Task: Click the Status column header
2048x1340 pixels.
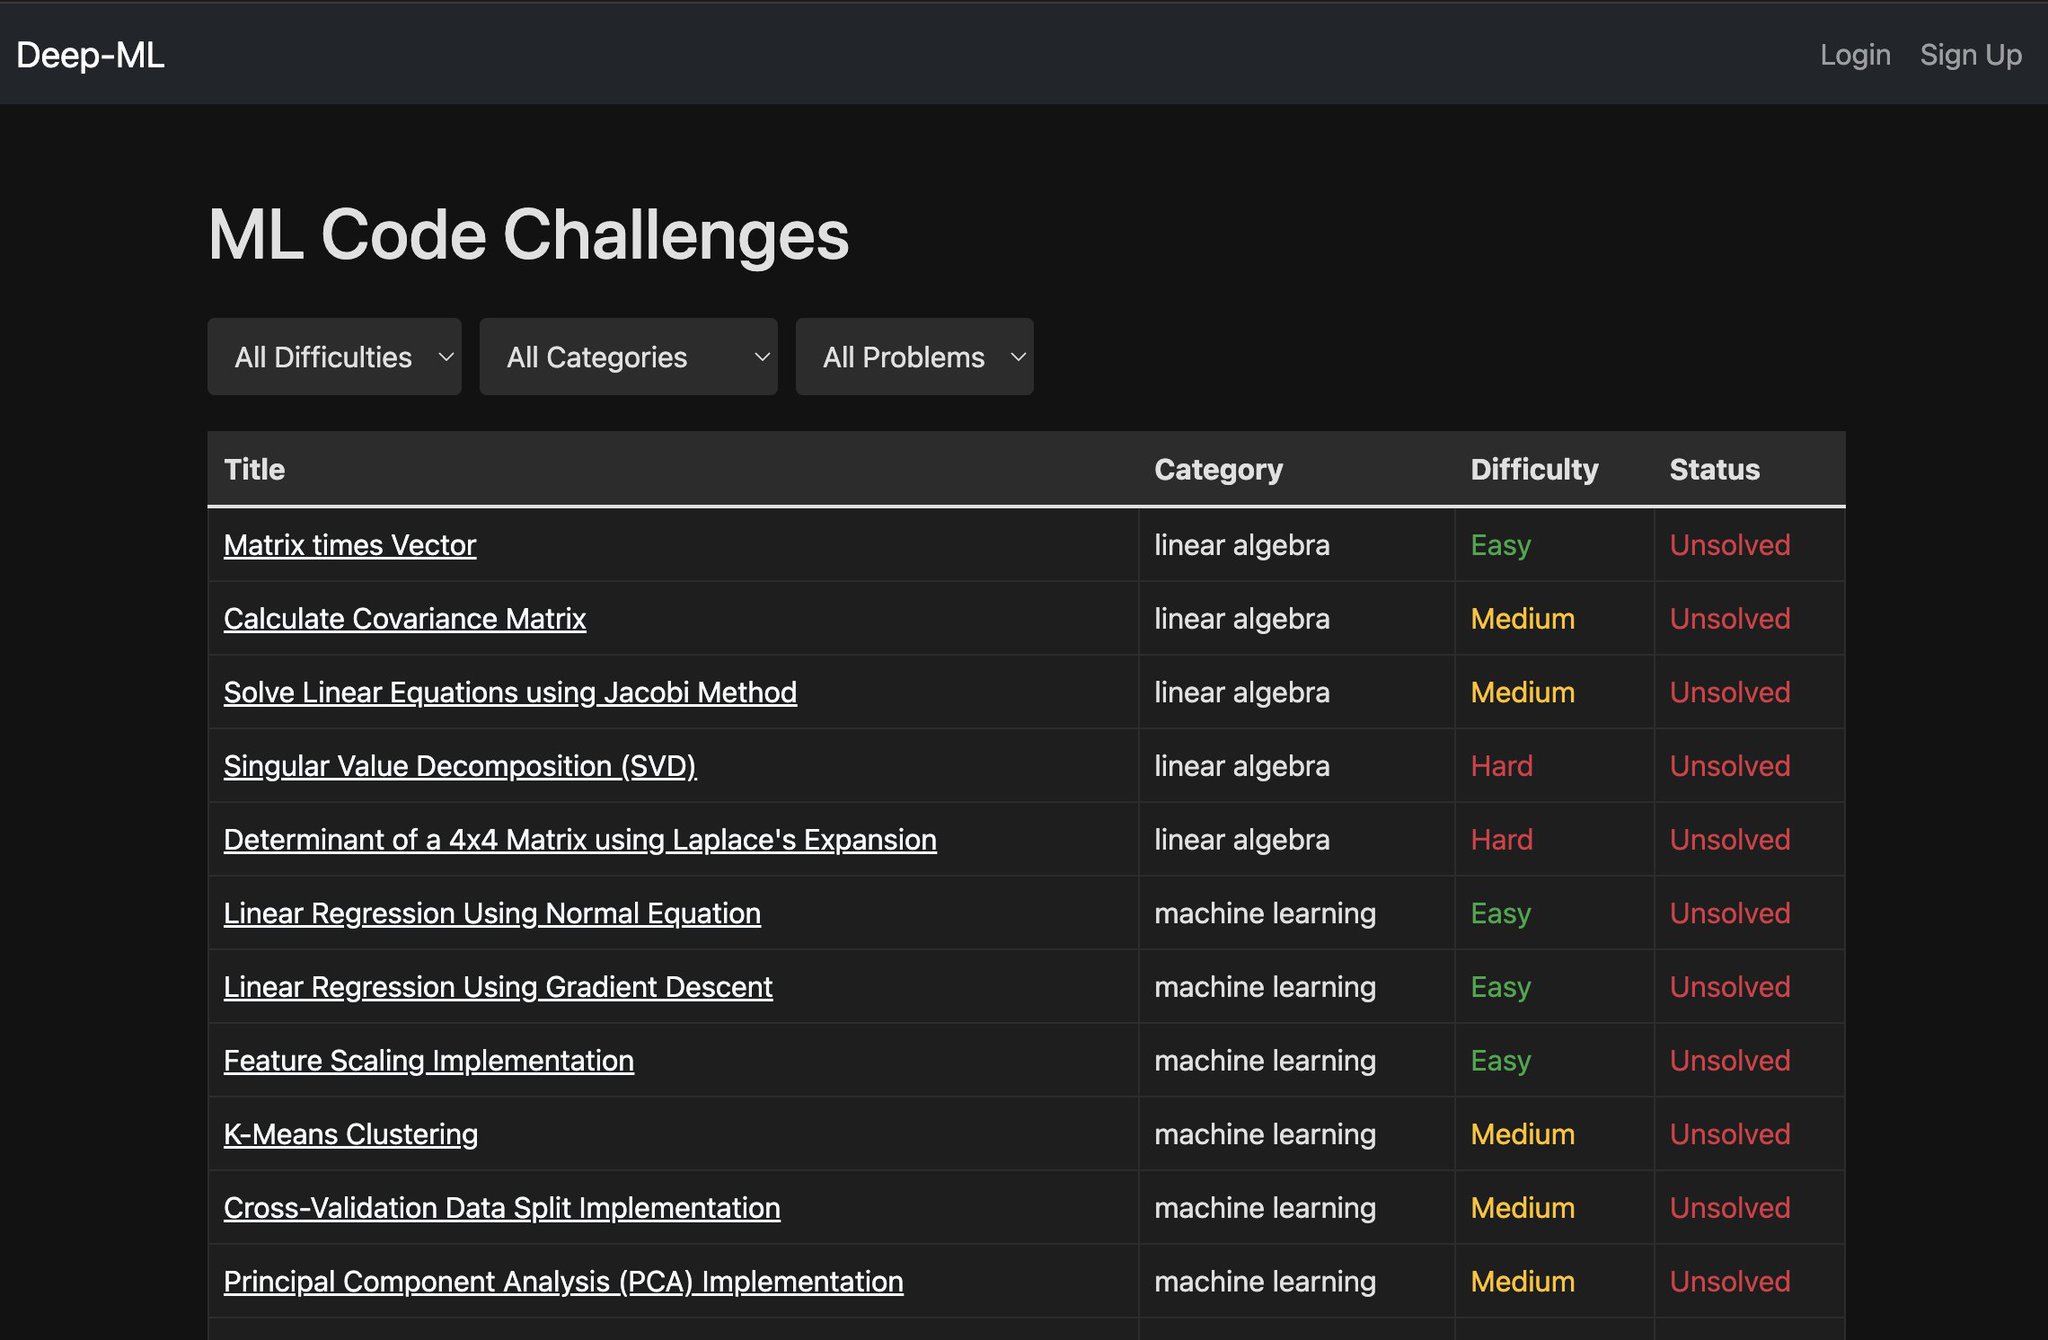Action: point(1714,469)
